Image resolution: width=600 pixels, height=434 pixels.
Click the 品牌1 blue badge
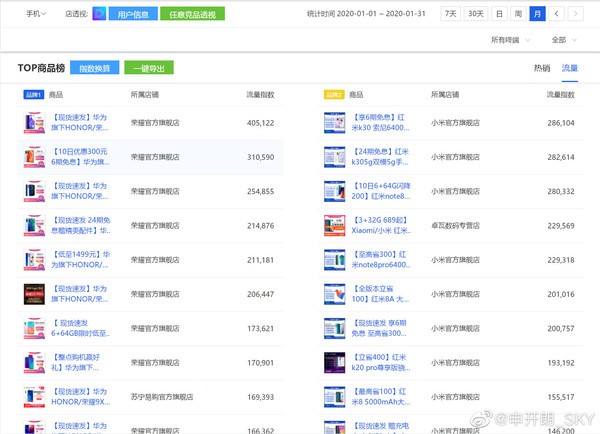pos(32,94)
